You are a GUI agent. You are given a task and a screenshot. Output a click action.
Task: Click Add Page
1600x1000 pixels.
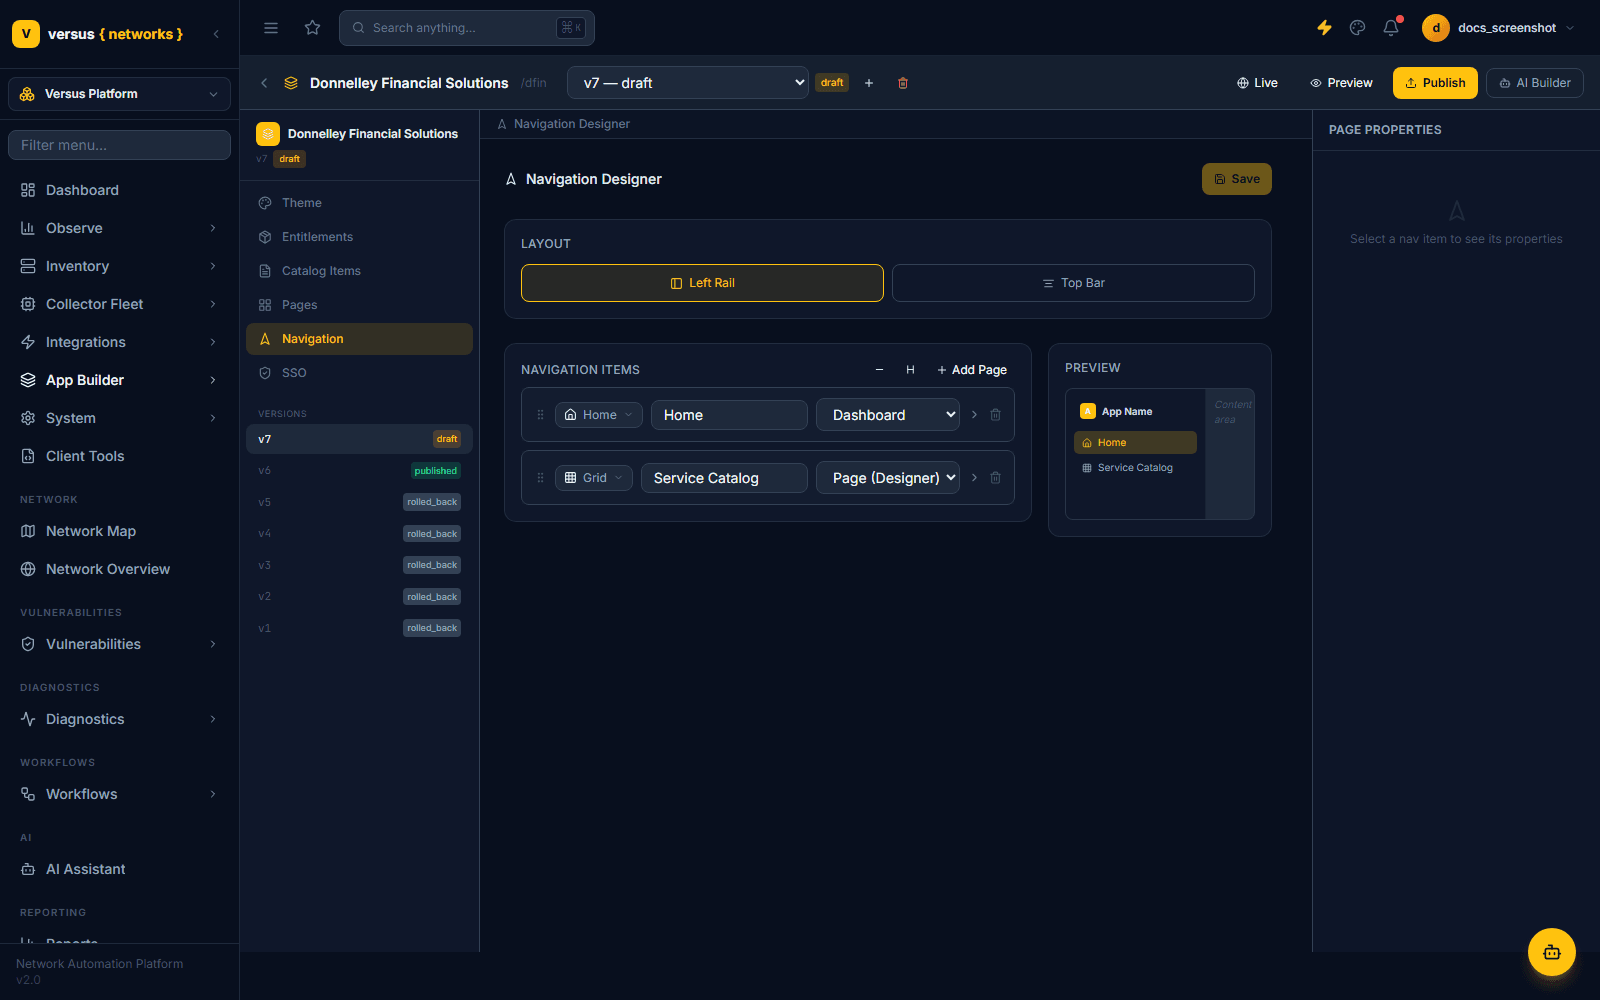[972, 370]
